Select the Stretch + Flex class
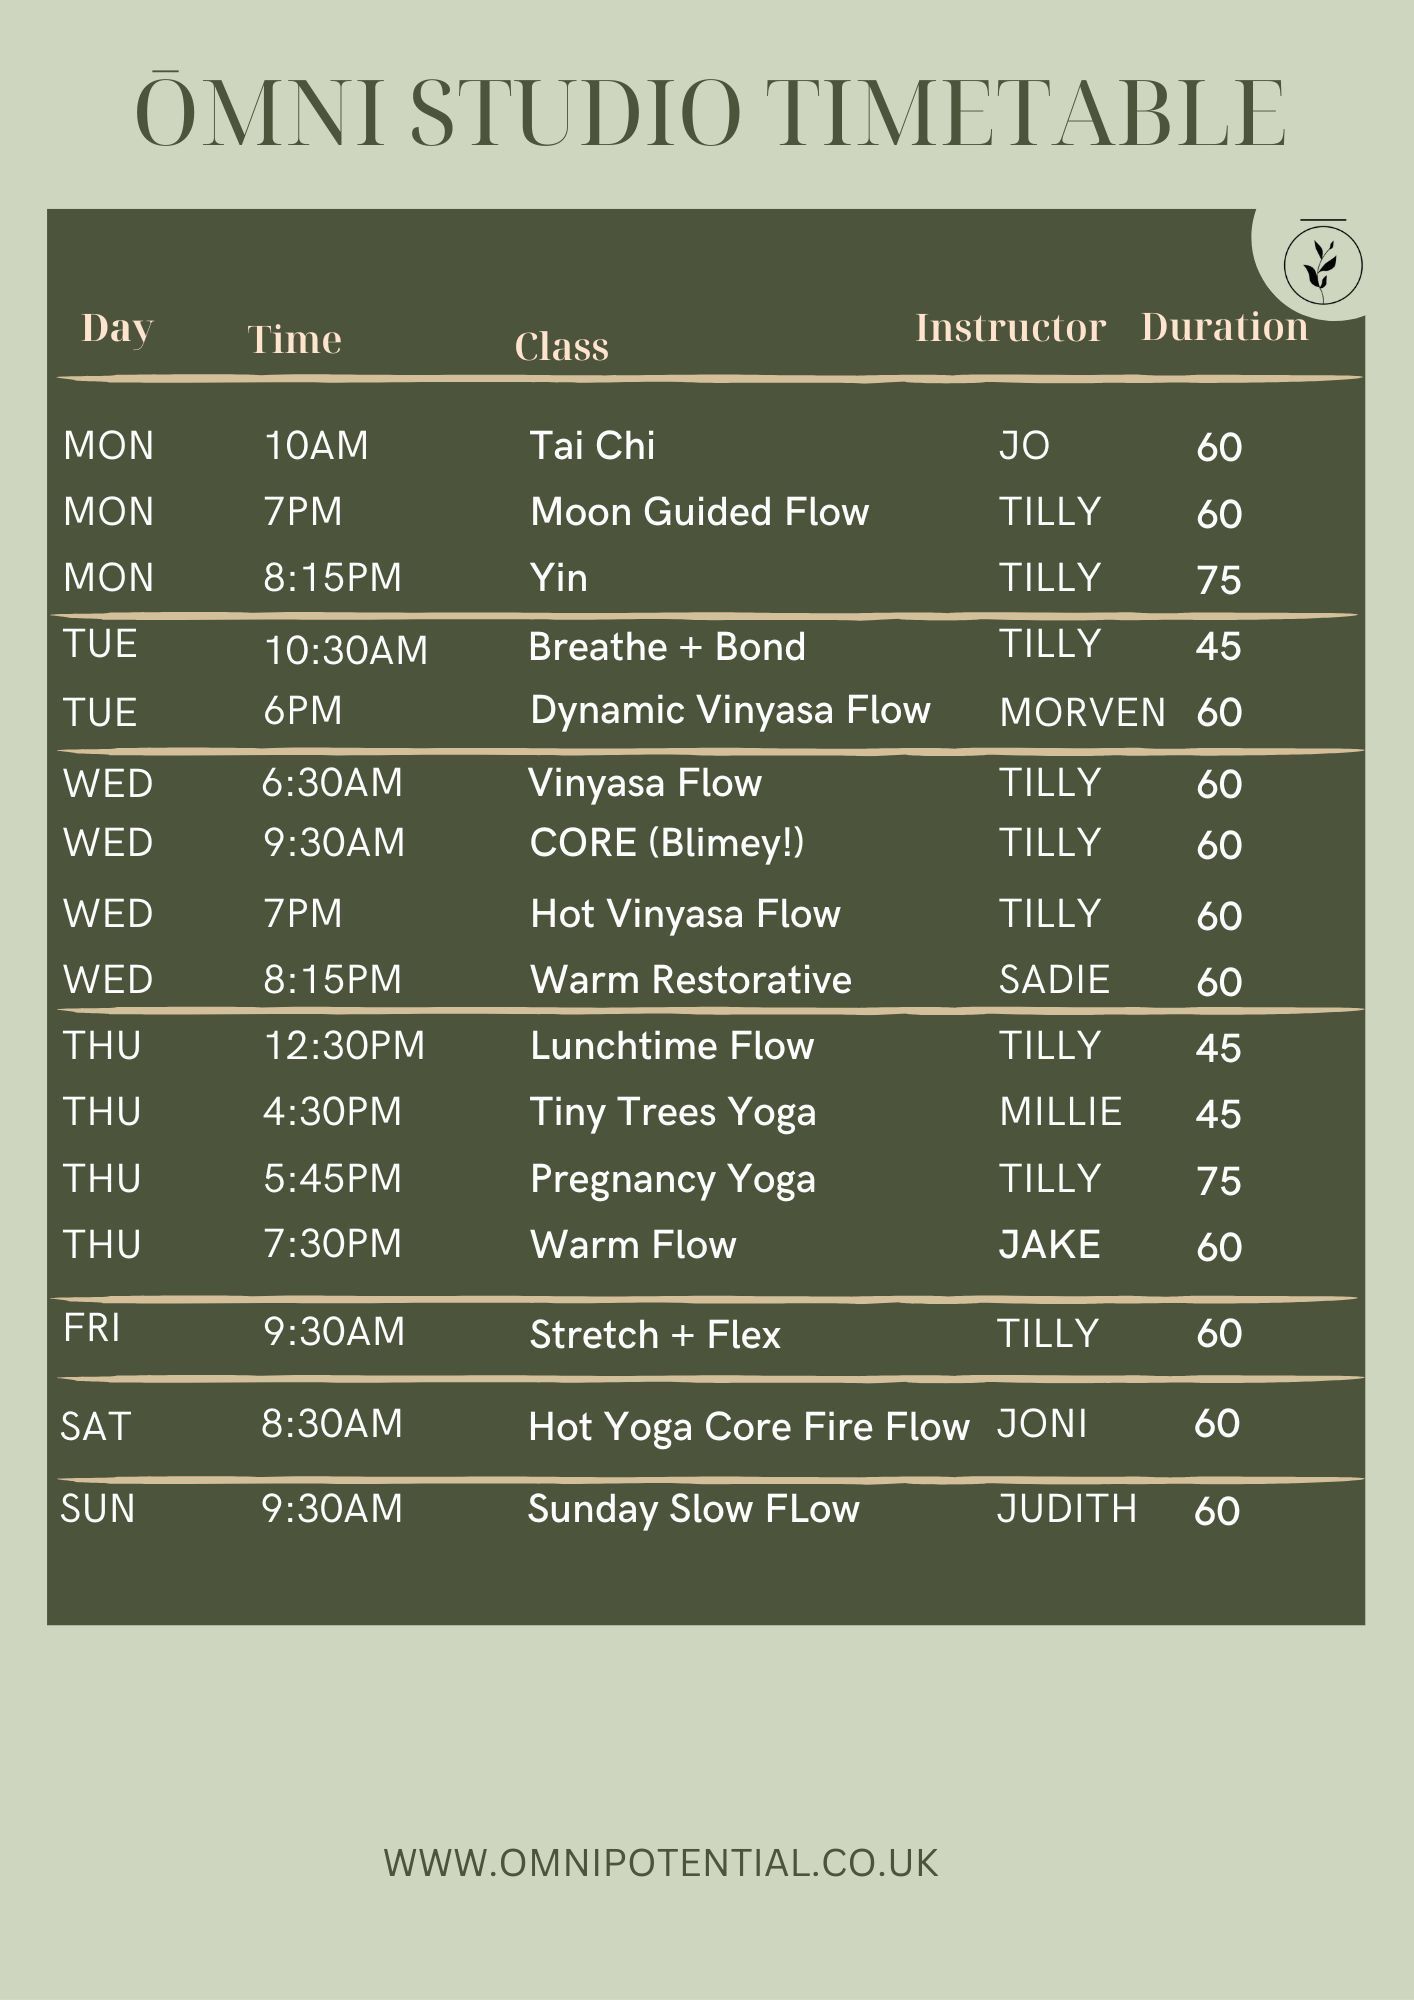The height and width of the screenshot is (2000, 1414). (x=654, y=1335)
